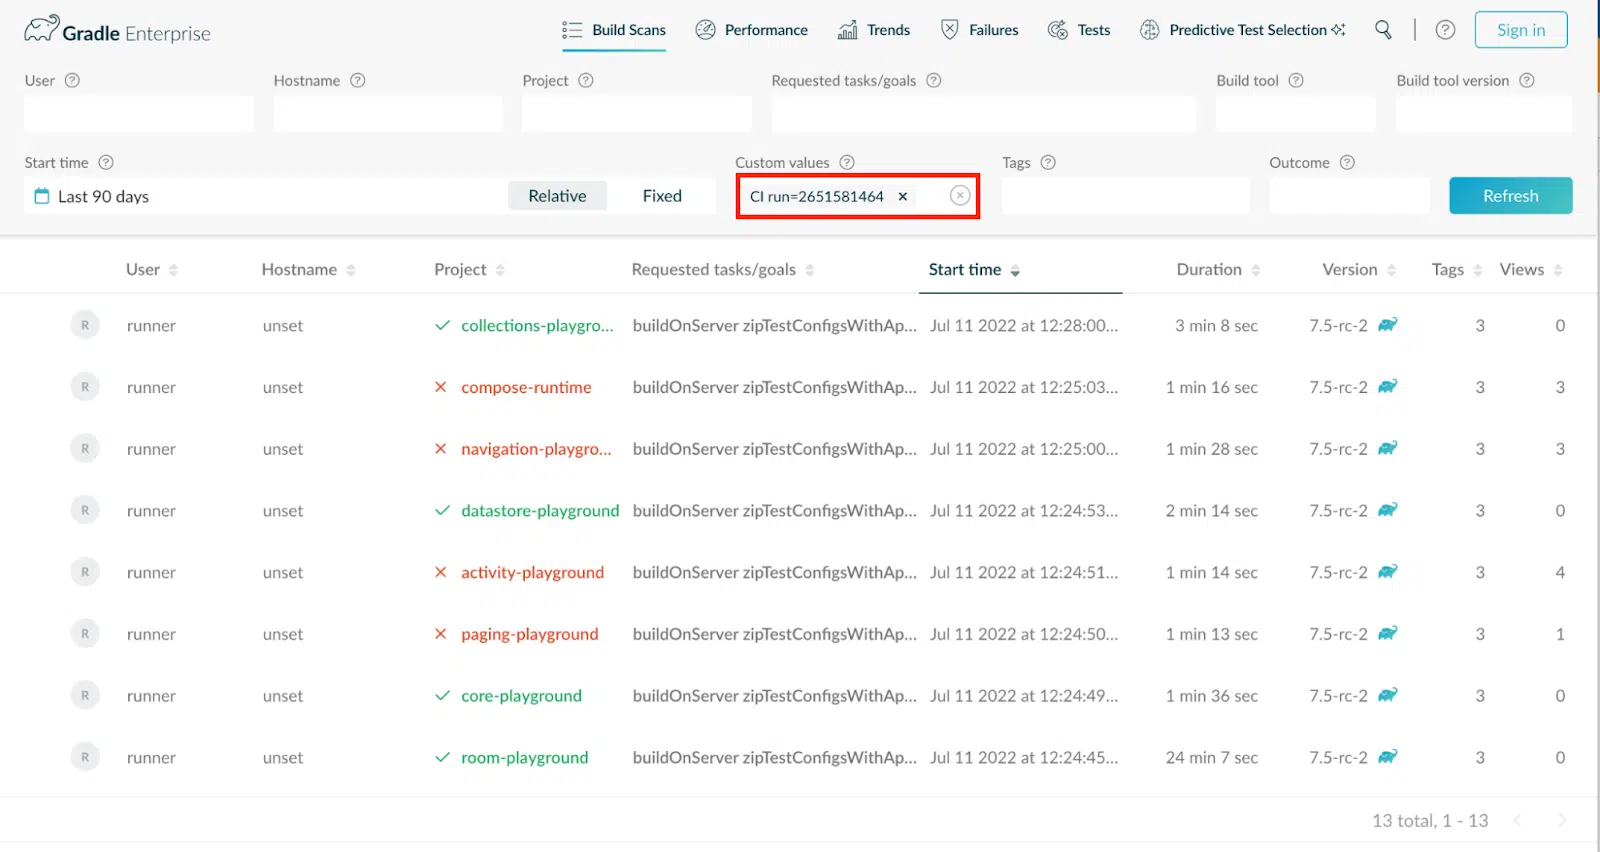Open the compose-runtime build scan
This screenshot has width=1600, height=852.
(x=526, y=387)
